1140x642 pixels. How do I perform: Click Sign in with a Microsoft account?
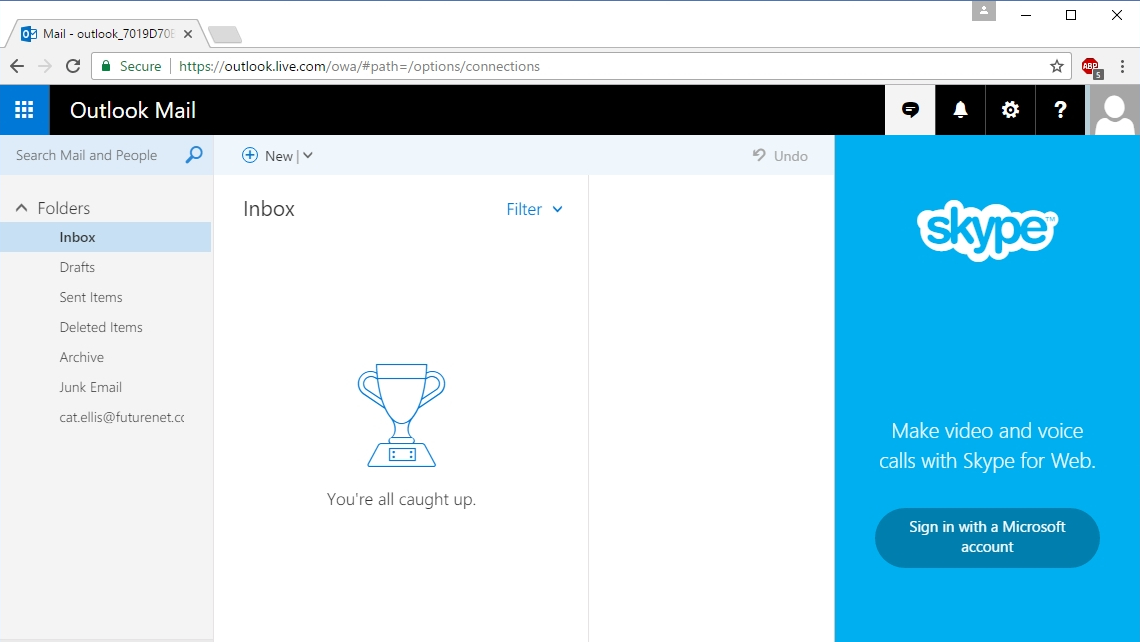click(x=987, y=537)
